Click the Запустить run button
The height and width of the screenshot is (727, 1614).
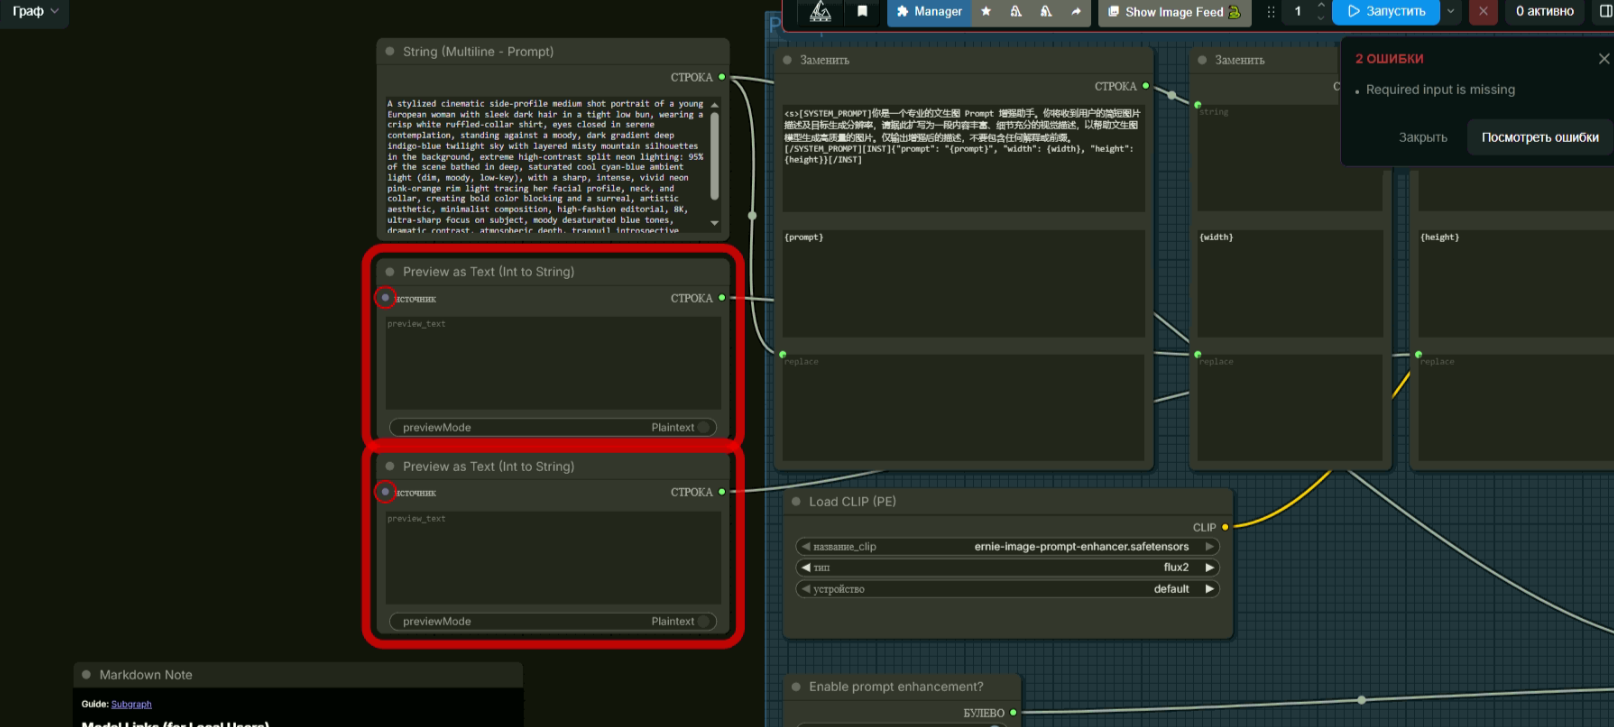click(1387, 11)
